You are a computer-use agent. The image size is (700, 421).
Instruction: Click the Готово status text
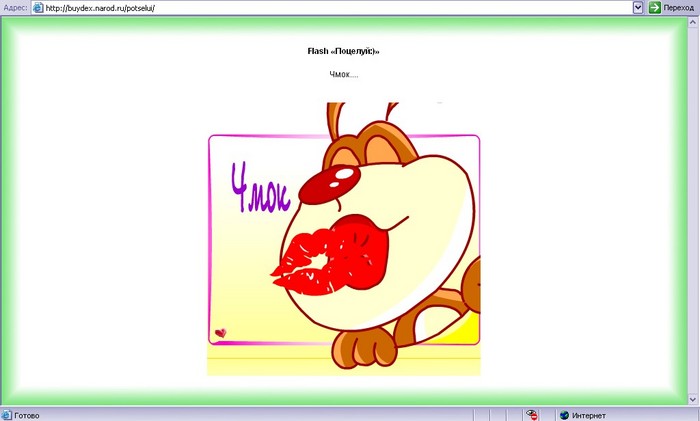tap(27, 416)
